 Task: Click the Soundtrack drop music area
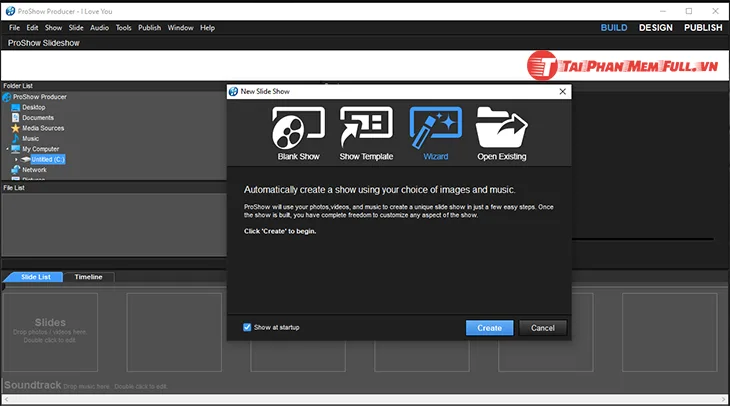point(86,386)
